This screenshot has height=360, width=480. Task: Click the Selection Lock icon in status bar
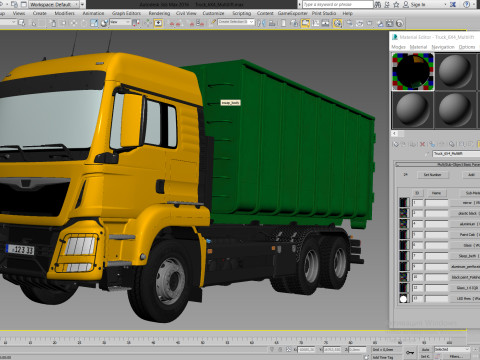coord(280,349)
